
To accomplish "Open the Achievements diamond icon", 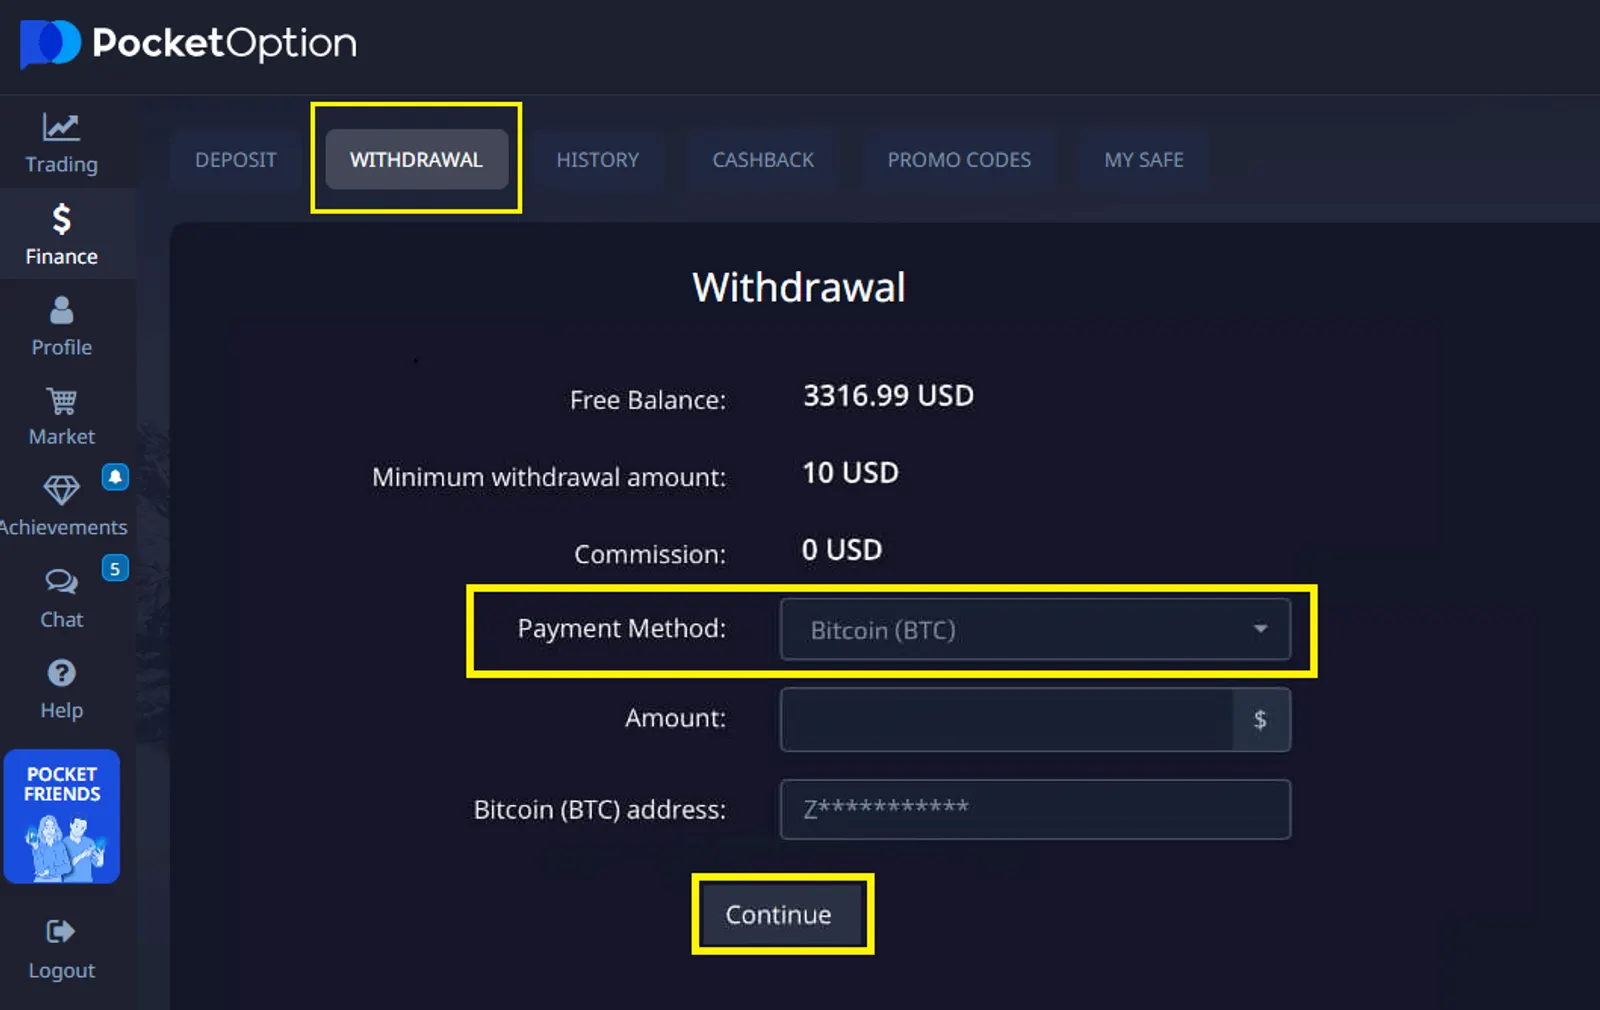I will click(x=61, y=490).
